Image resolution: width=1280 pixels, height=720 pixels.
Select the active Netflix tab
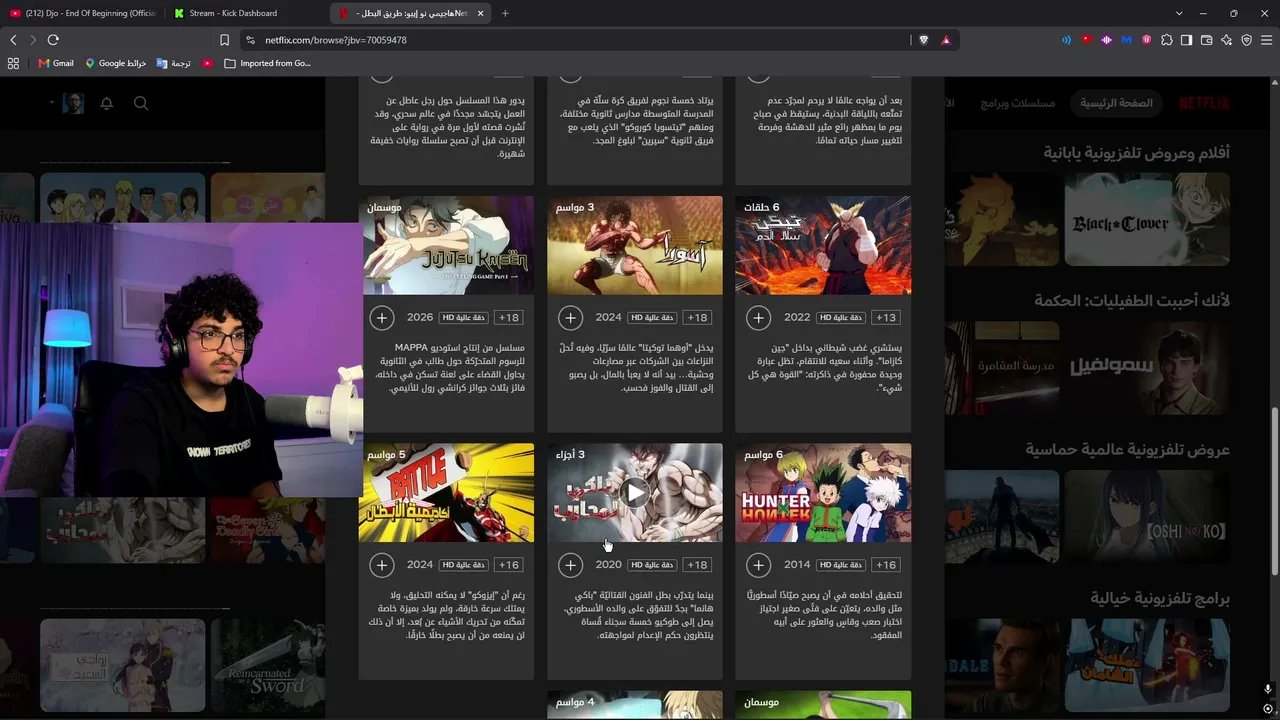coord(411,13)
